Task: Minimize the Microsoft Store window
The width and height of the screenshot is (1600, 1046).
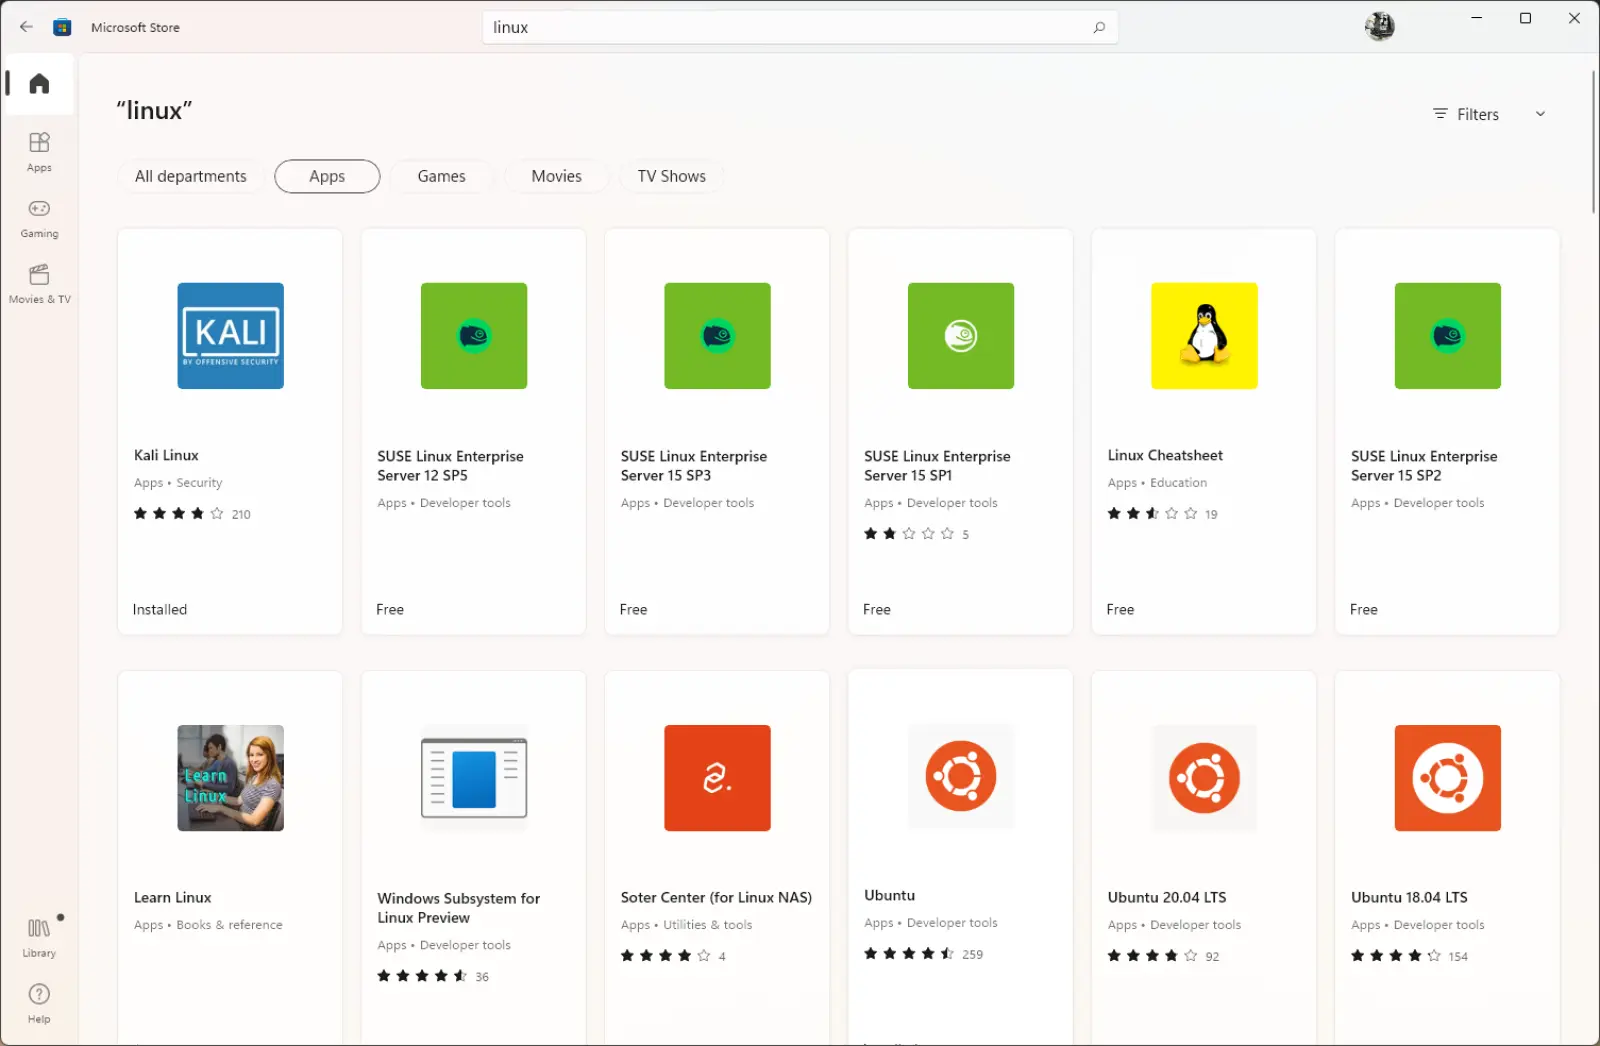Action: [x=1476, y=18]
